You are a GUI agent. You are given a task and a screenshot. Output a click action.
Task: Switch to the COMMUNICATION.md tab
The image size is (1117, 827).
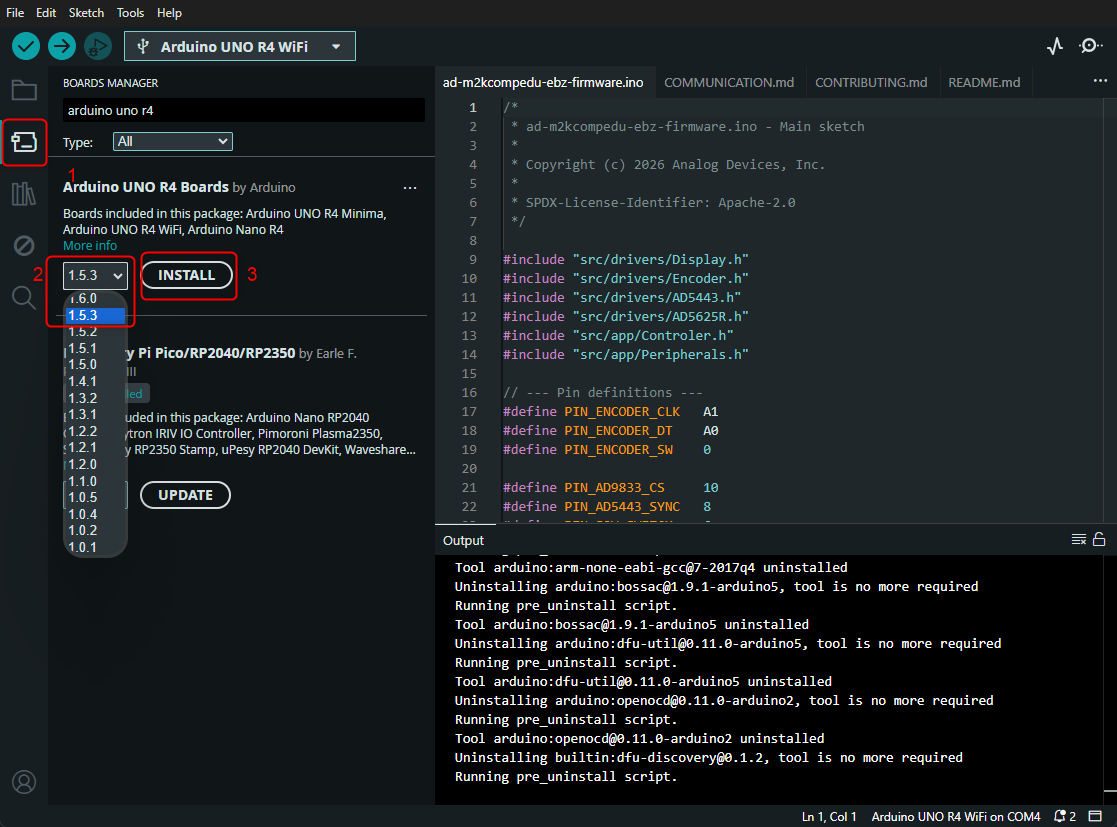(x=729, y=83)
